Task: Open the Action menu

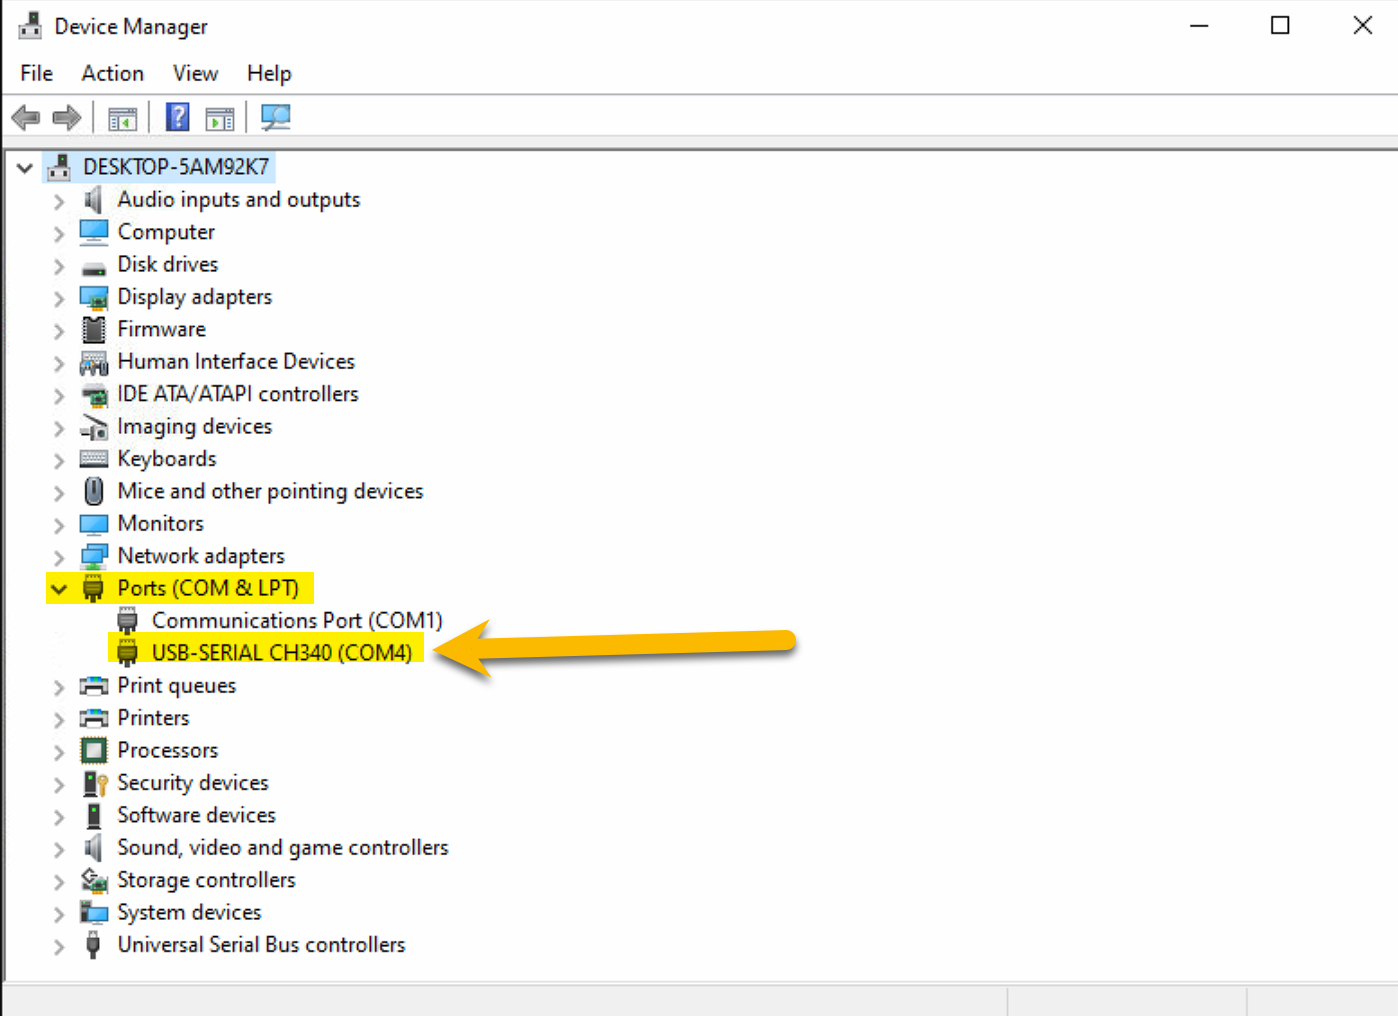Action: tap(111, 73)
